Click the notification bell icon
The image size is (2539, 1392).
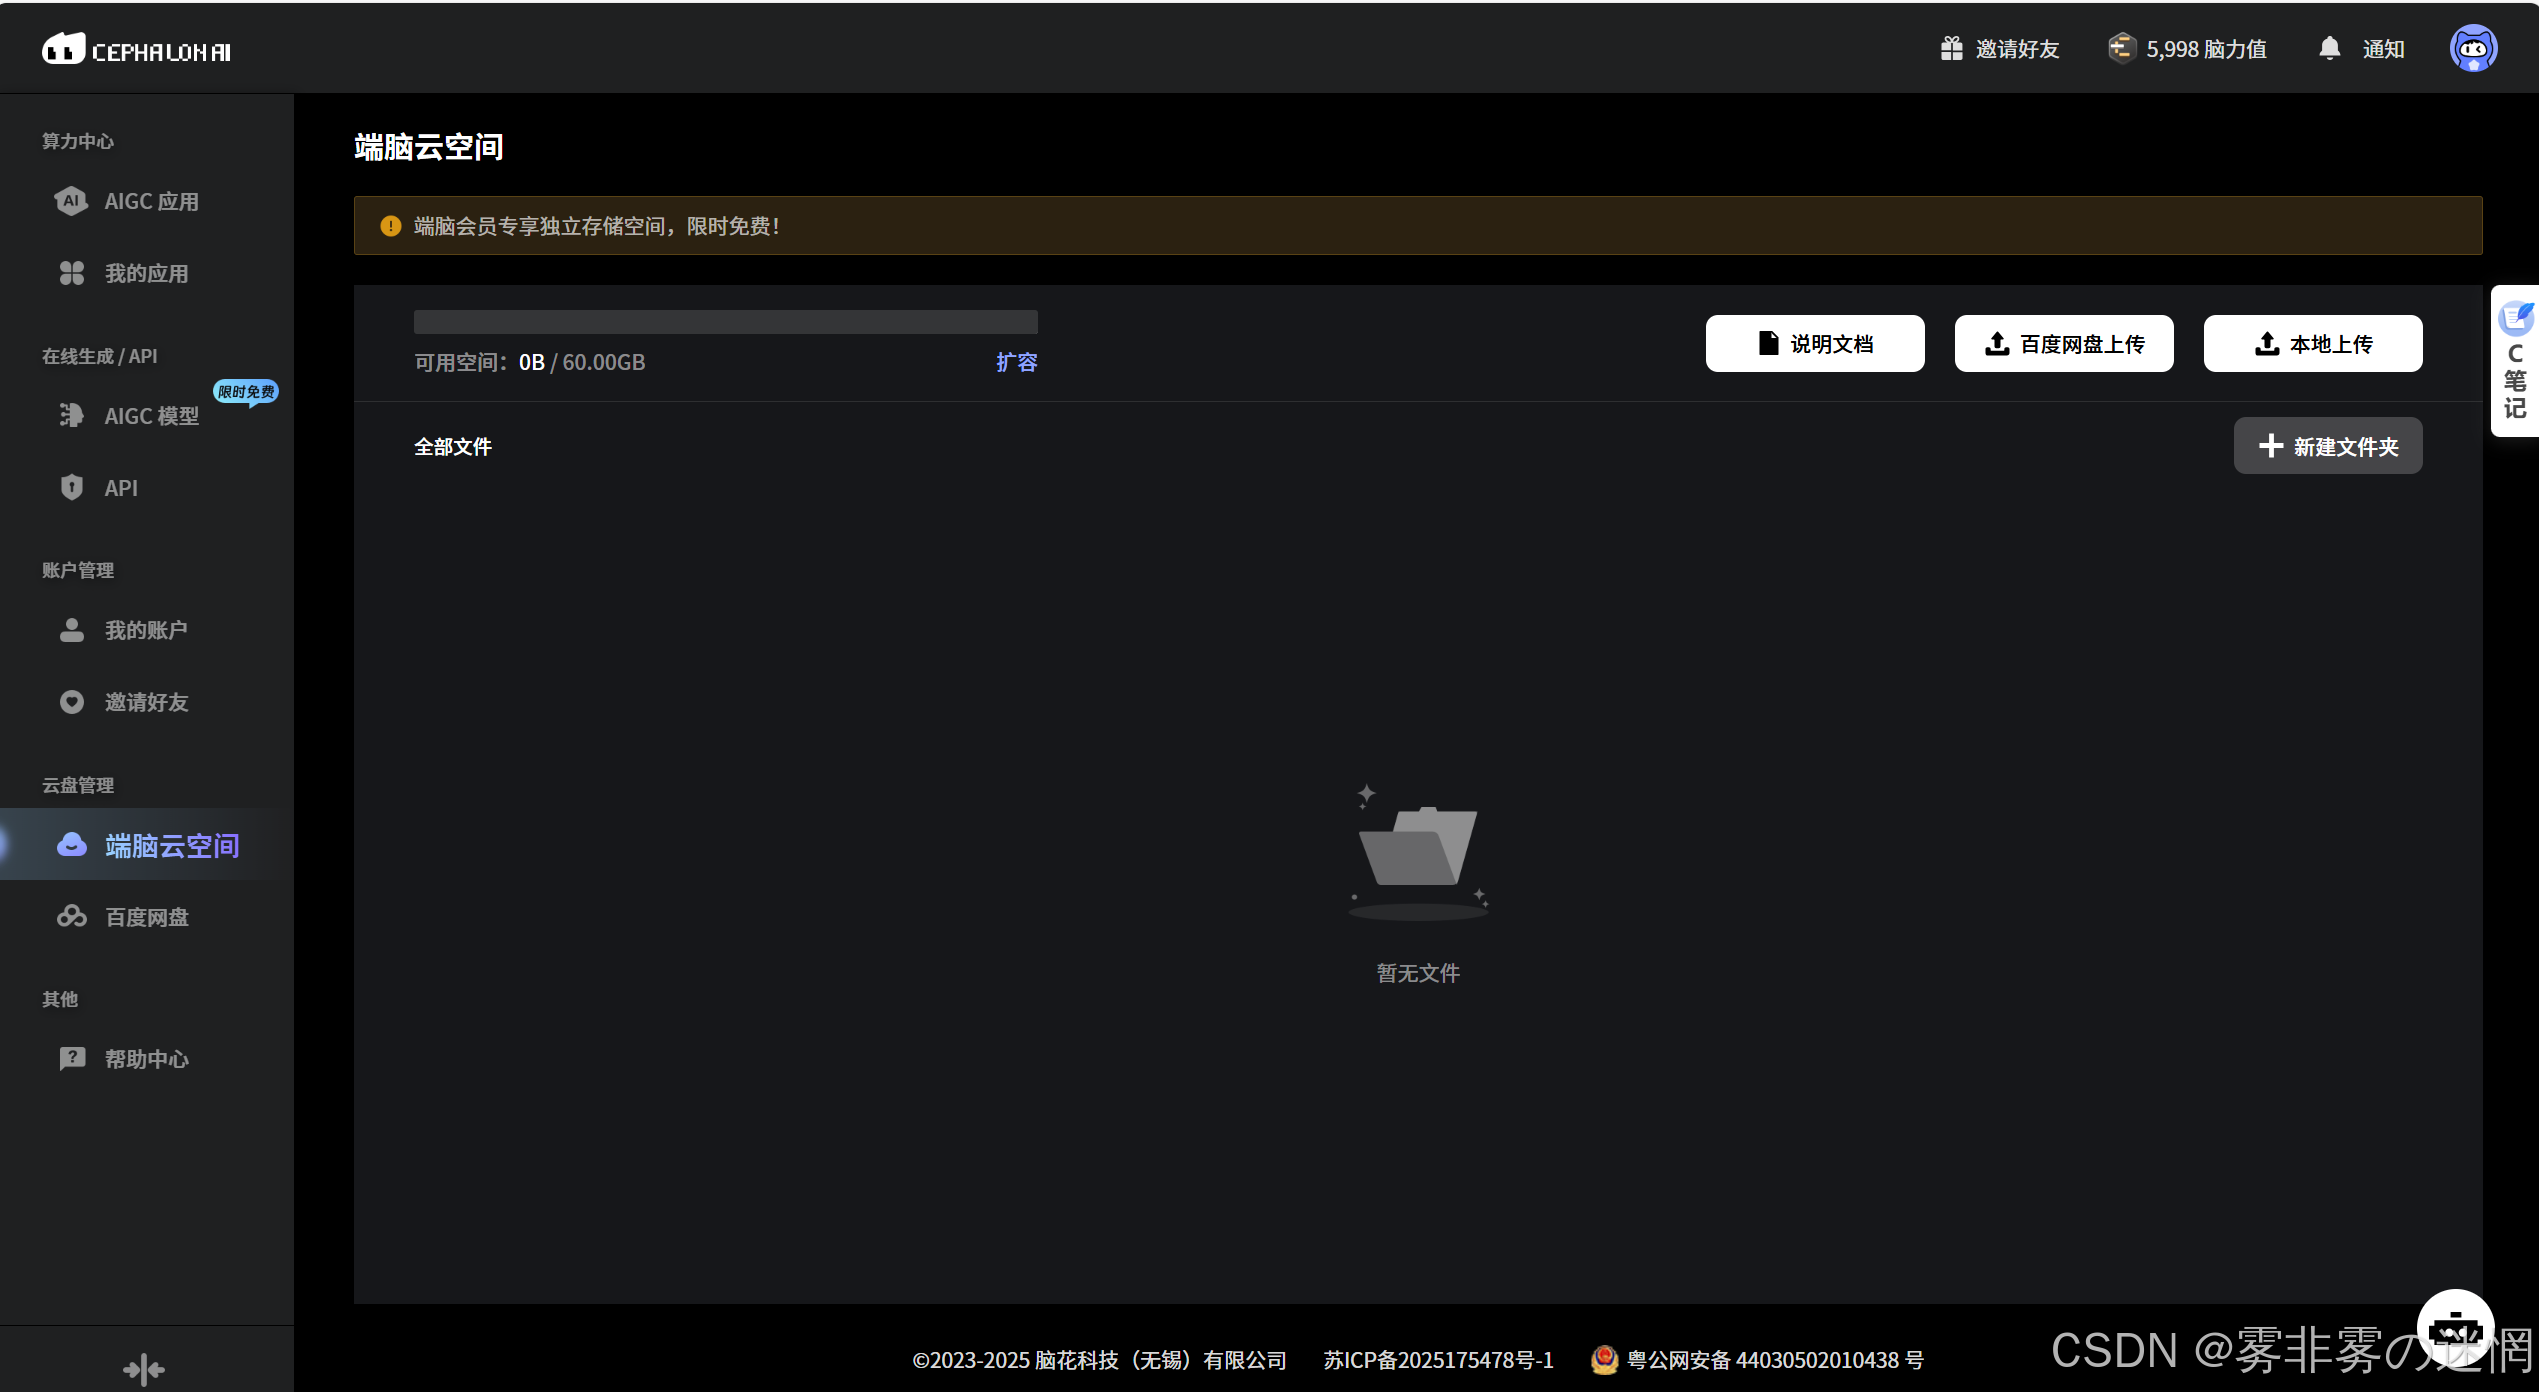pyautogui.click(x=2329, y=49)
